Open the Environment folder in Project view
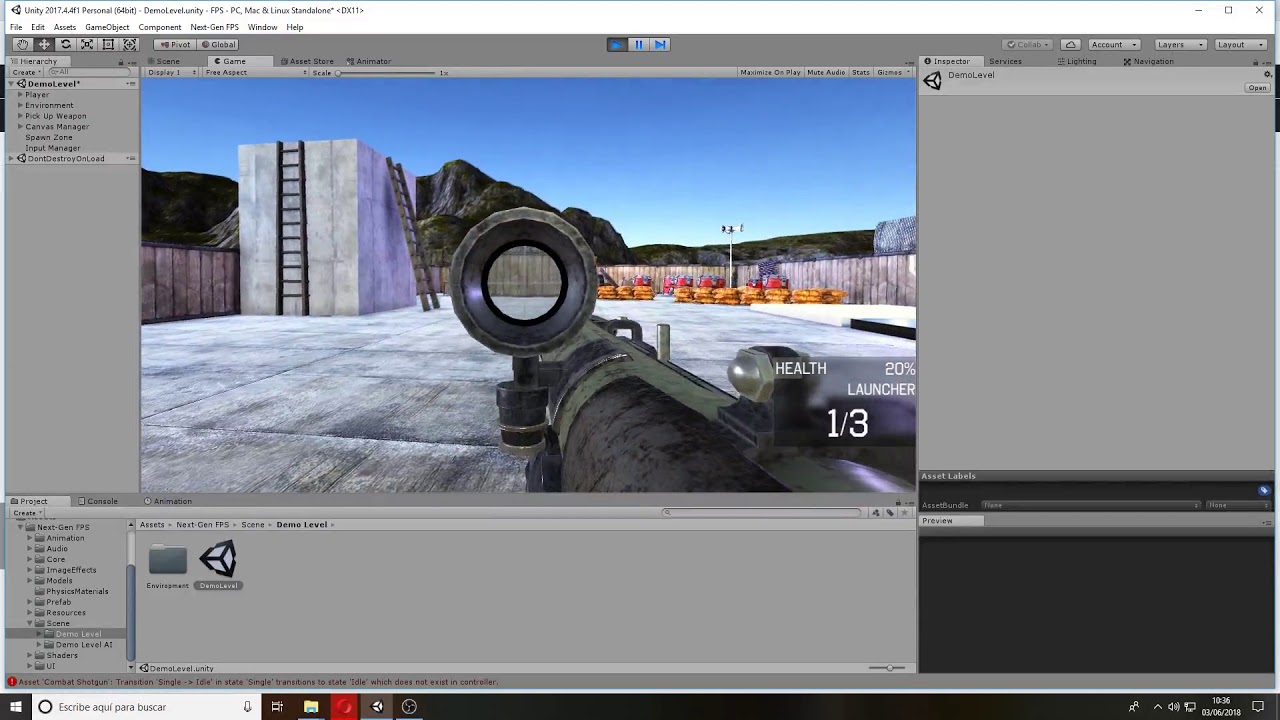 coord(167,560)
